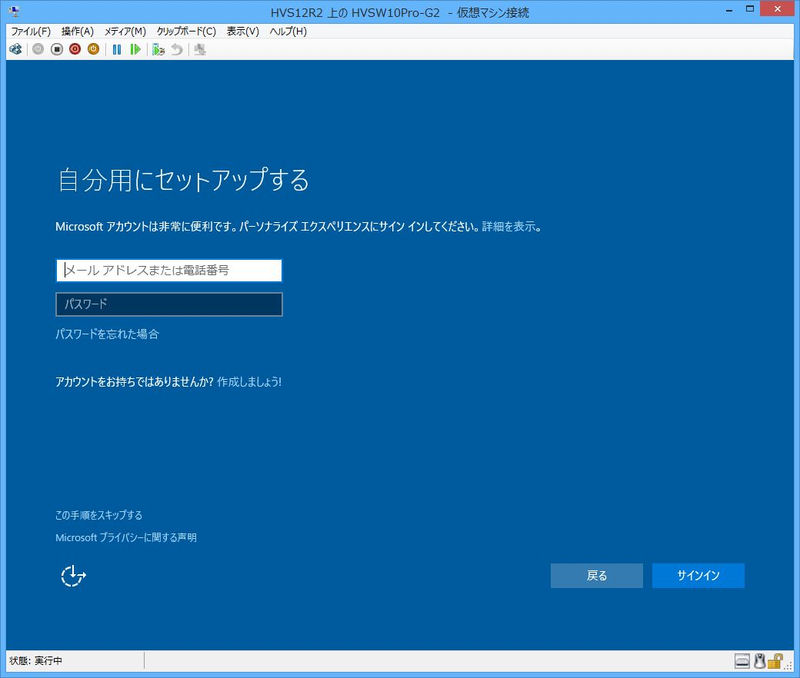Click the orange Save state toolbar icon
This screenshot has width=800, height=678.
pyautogui.click(x=93, y=49)
